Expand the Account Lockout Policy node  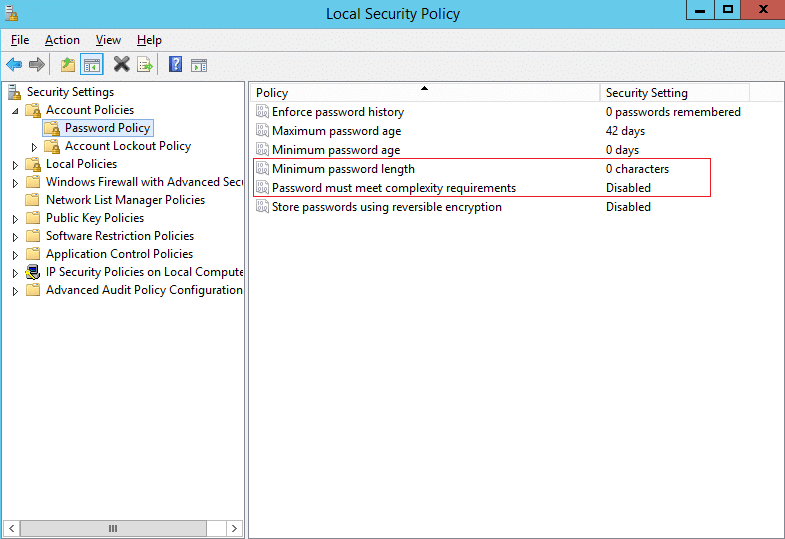pos(34,147)
